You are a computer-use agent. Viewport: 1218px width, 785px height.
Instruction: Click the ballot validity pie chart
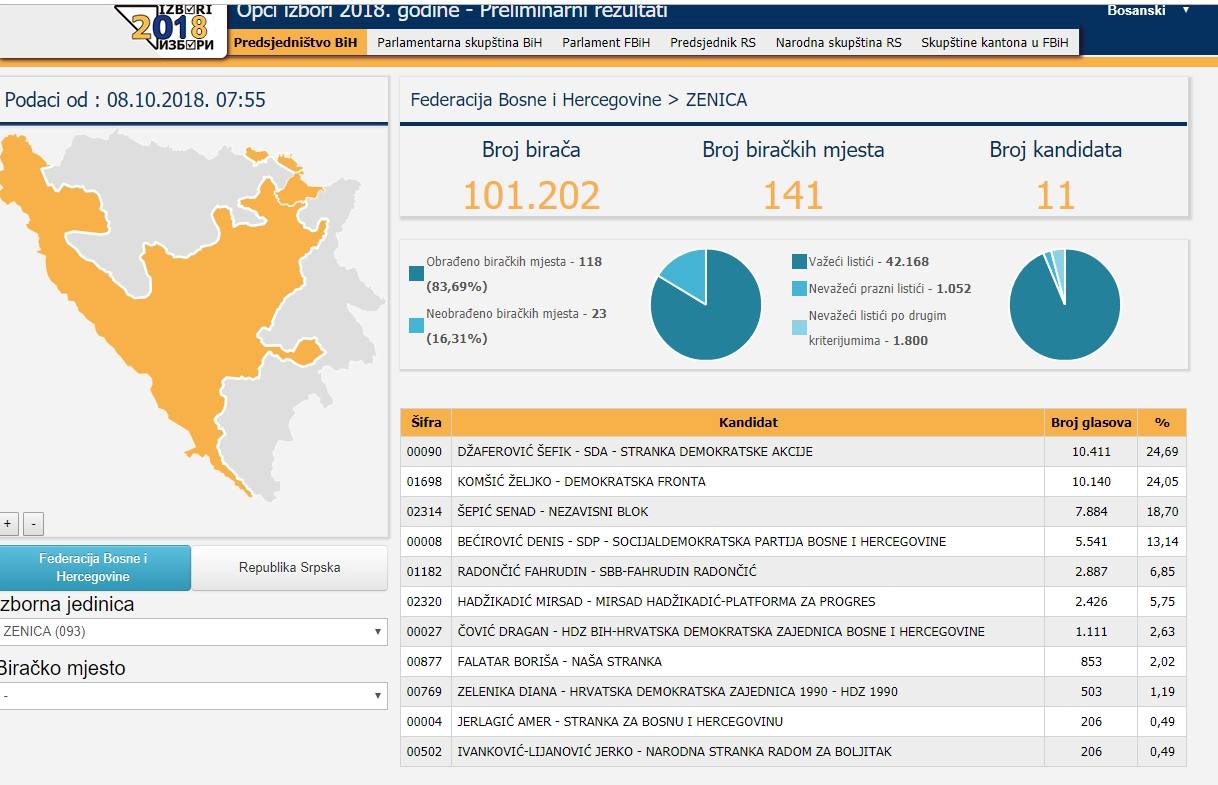pyautogui.click(x=1064, y=304)
